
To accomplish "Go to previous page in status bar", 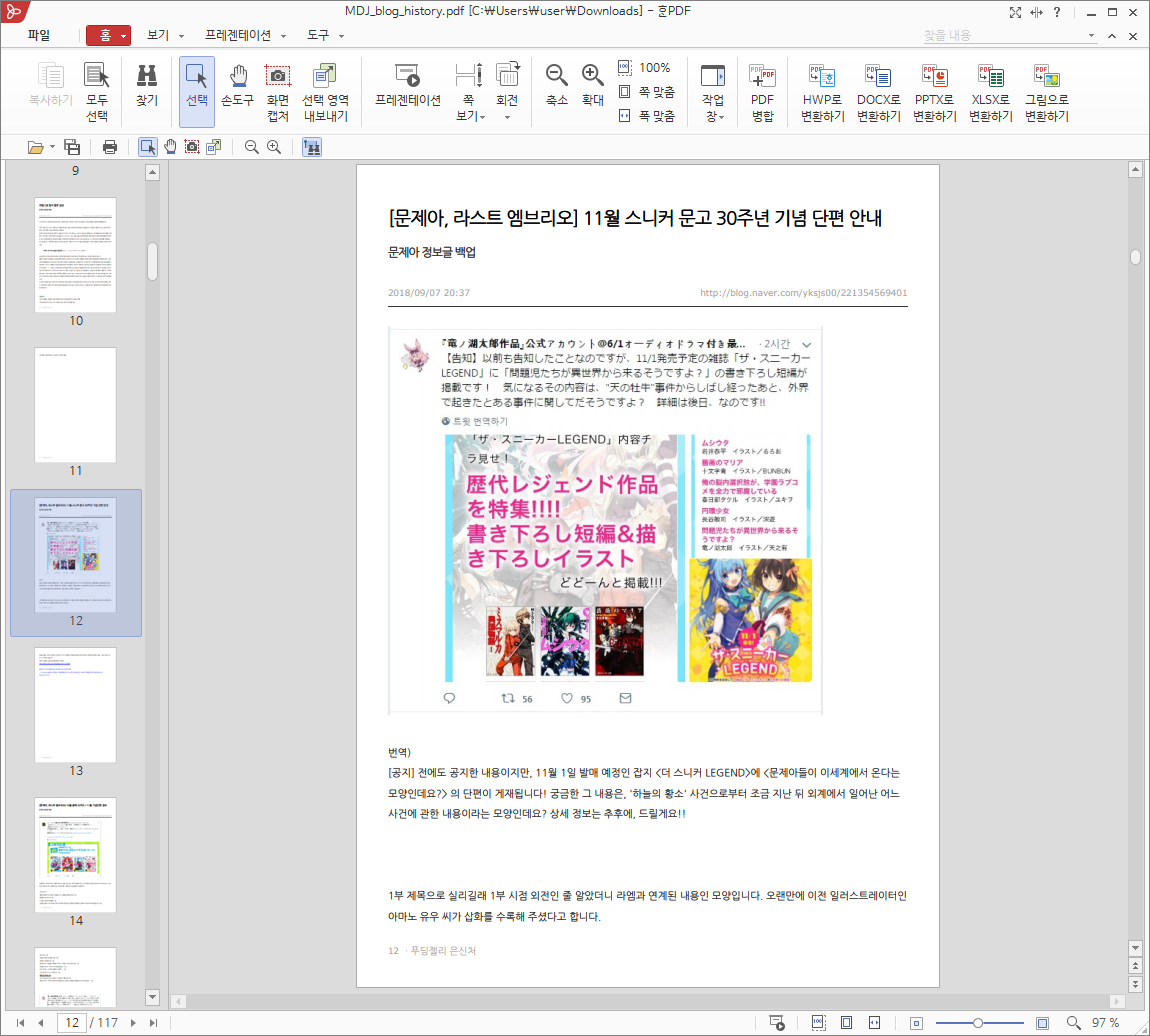I will [41, 1023].
